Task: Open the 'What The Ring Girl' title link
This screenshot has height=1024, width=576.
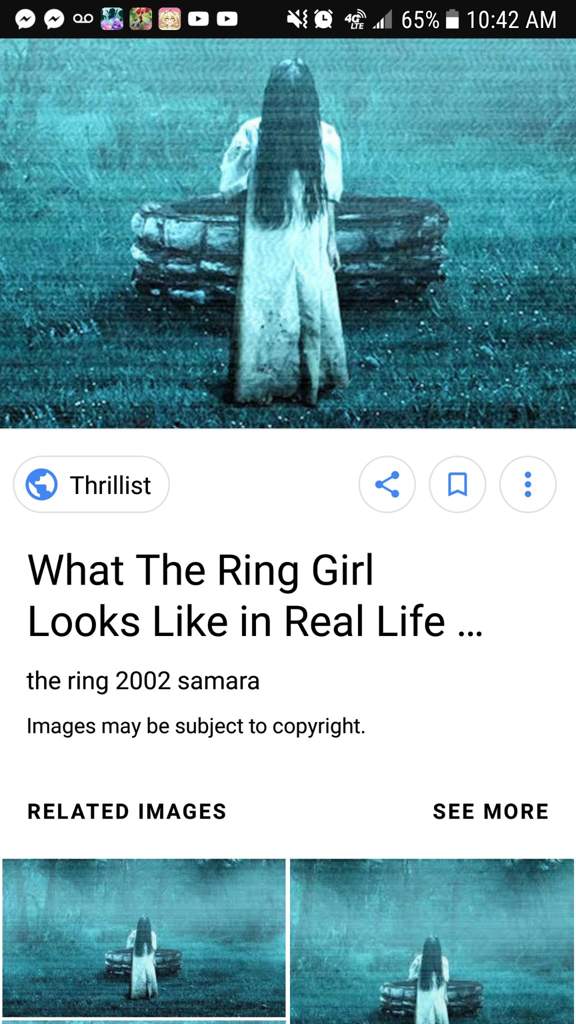Action: pos(255,596)
